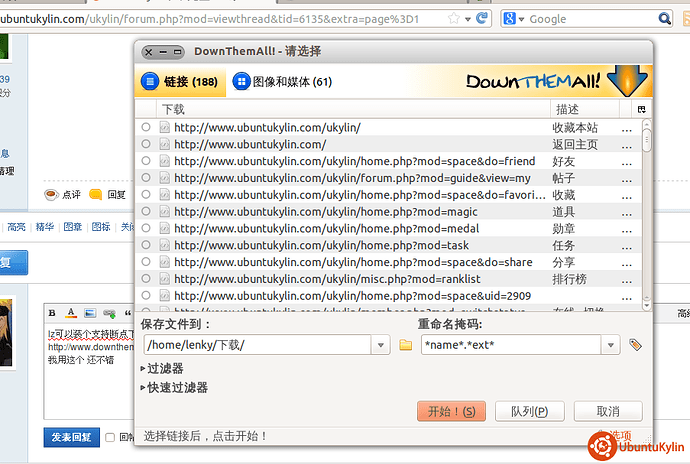
Task: Select radio for the 排行榜 ranklist row
Action: [146, 278]
